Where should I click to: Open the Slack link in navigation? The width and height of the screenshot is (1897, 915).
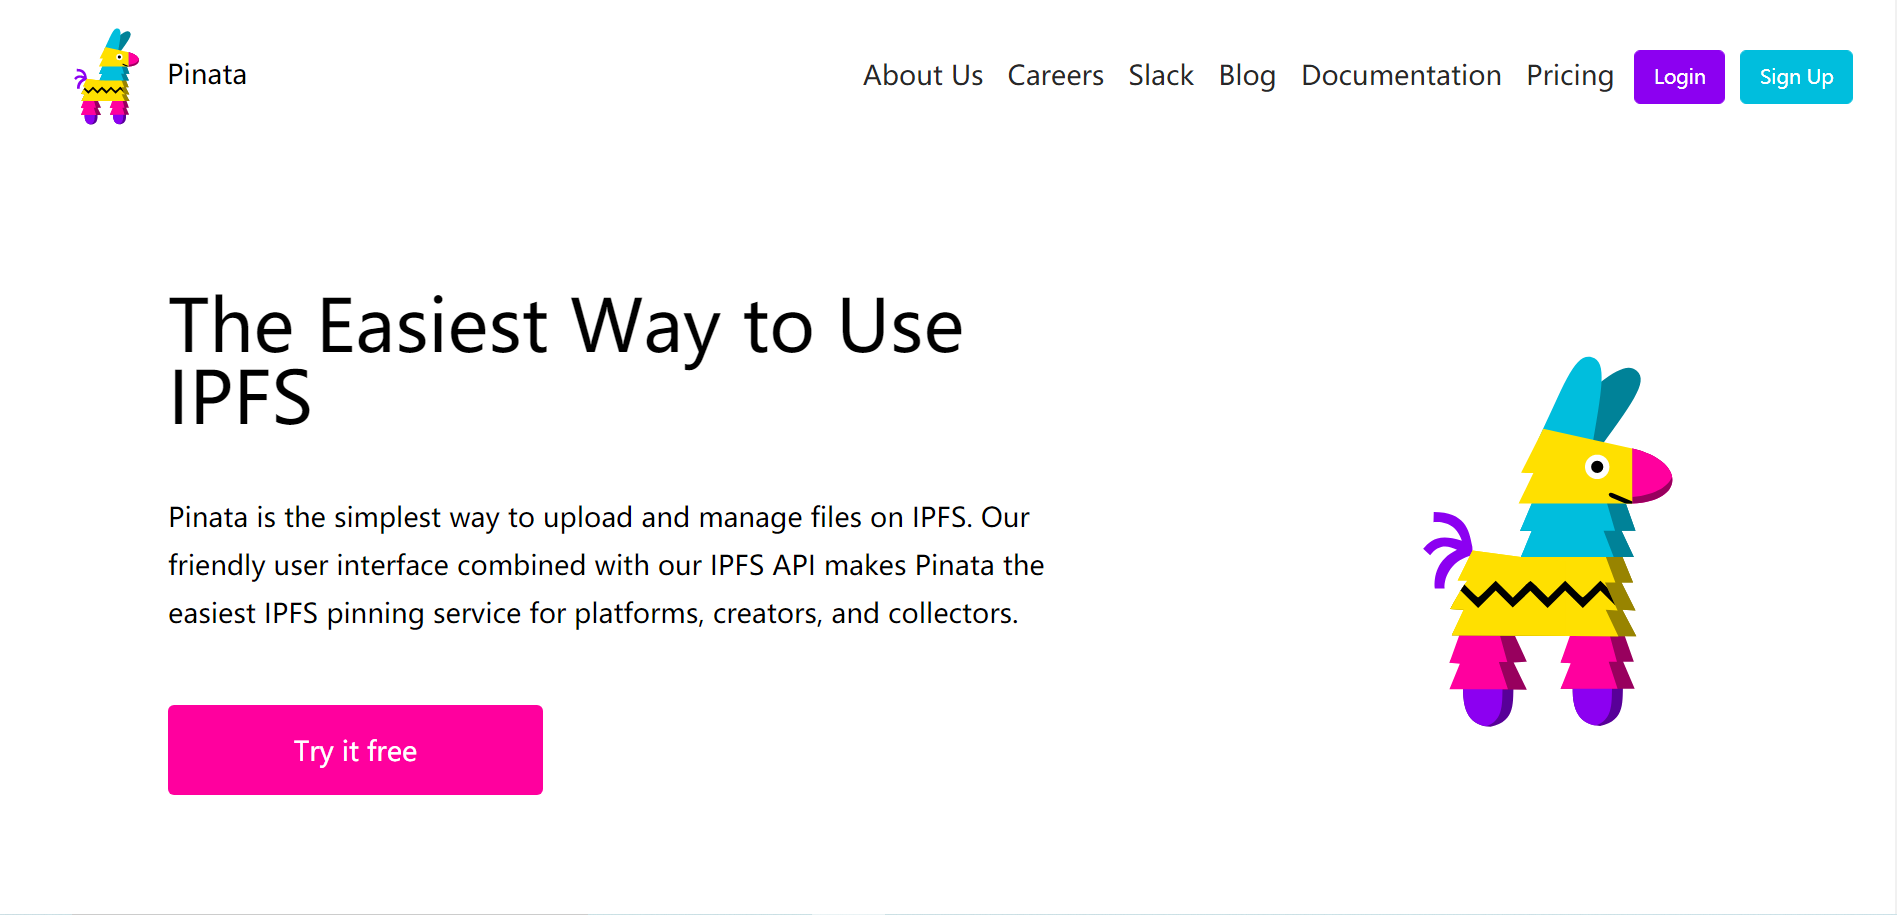(x=1161, y=76)
